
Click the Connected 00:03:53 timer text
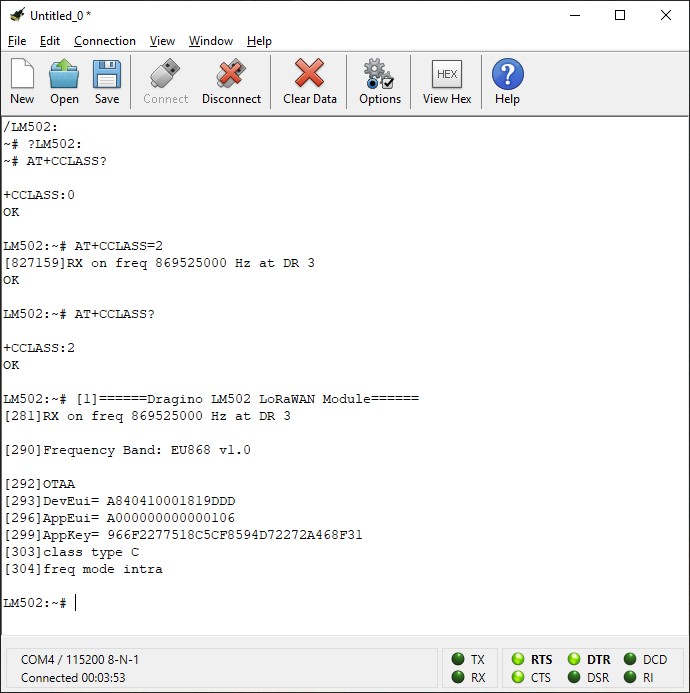pos(73,678)
